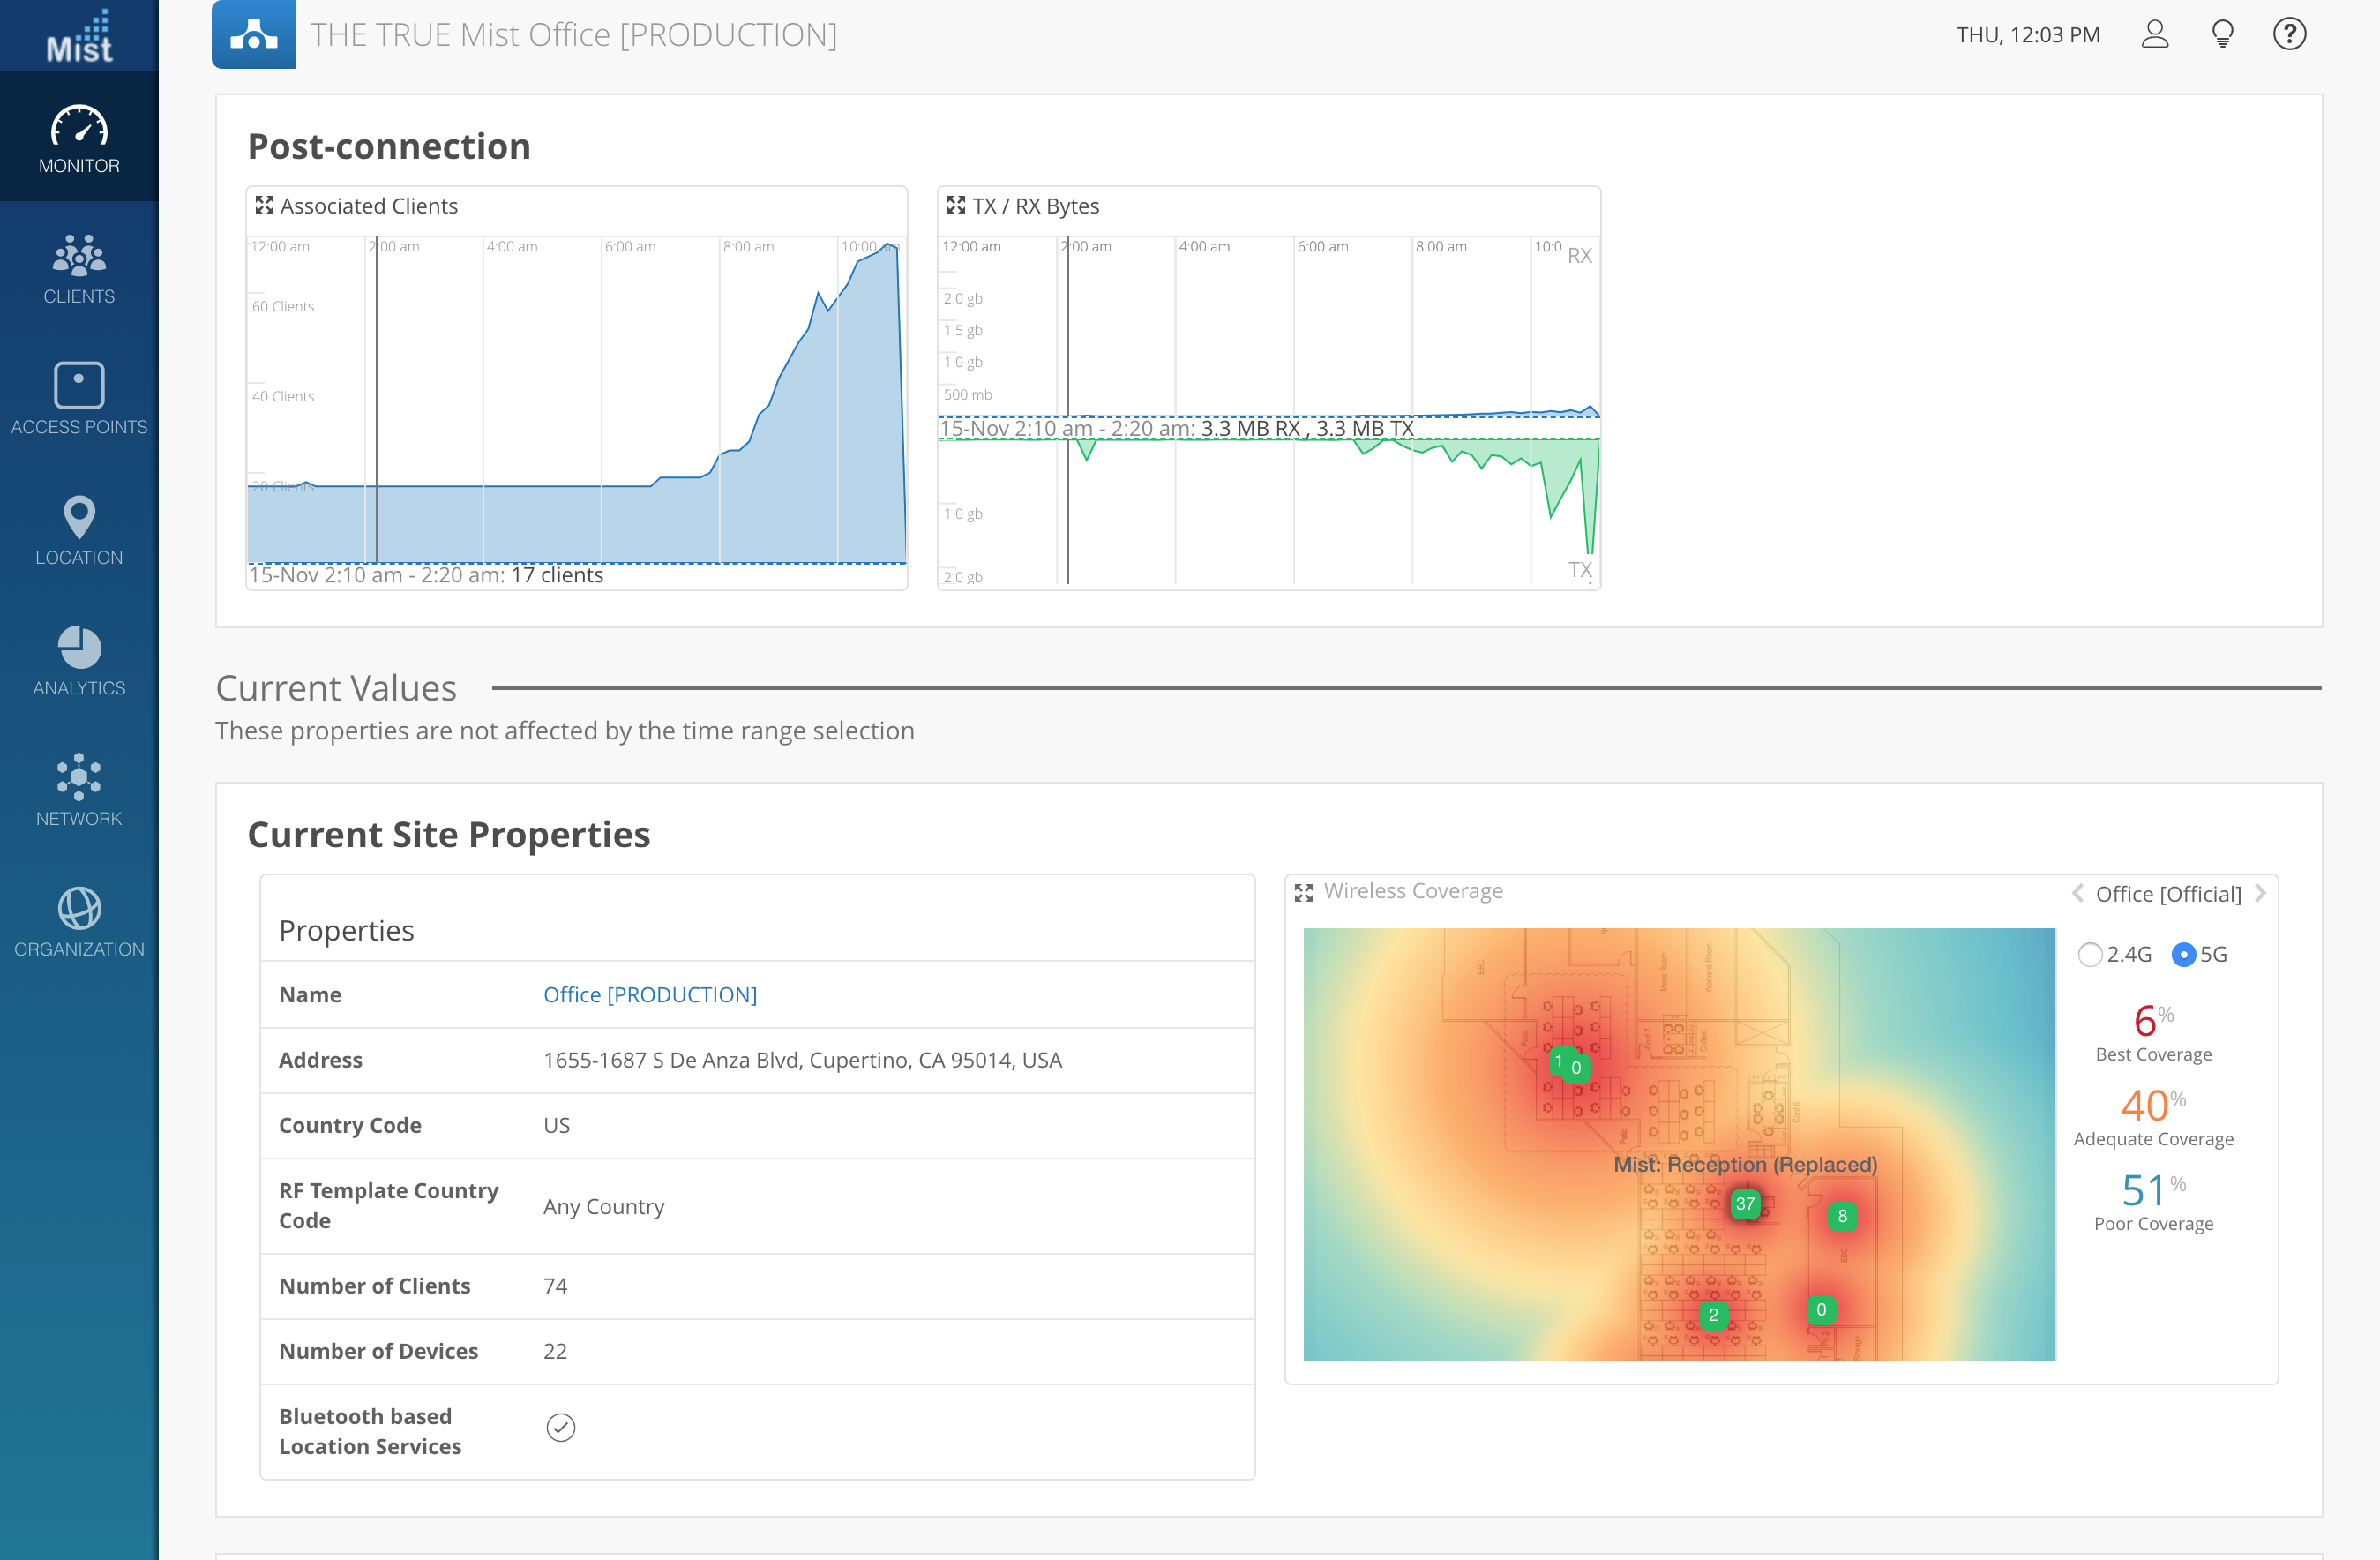Expand the TX / RX Bytes chart
The height and width of the screenshot is (1560, 2380).
956,206
